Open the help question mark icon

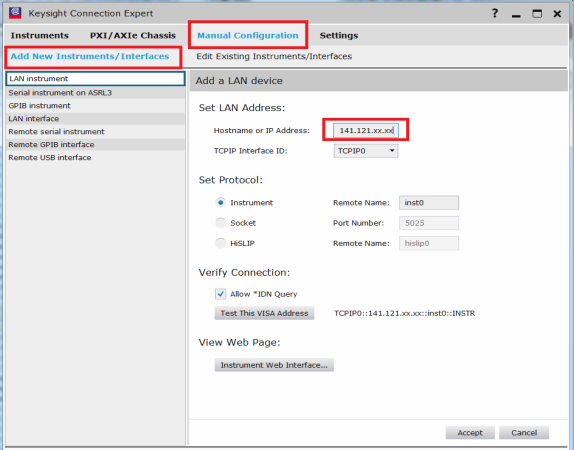click(495, 13)
